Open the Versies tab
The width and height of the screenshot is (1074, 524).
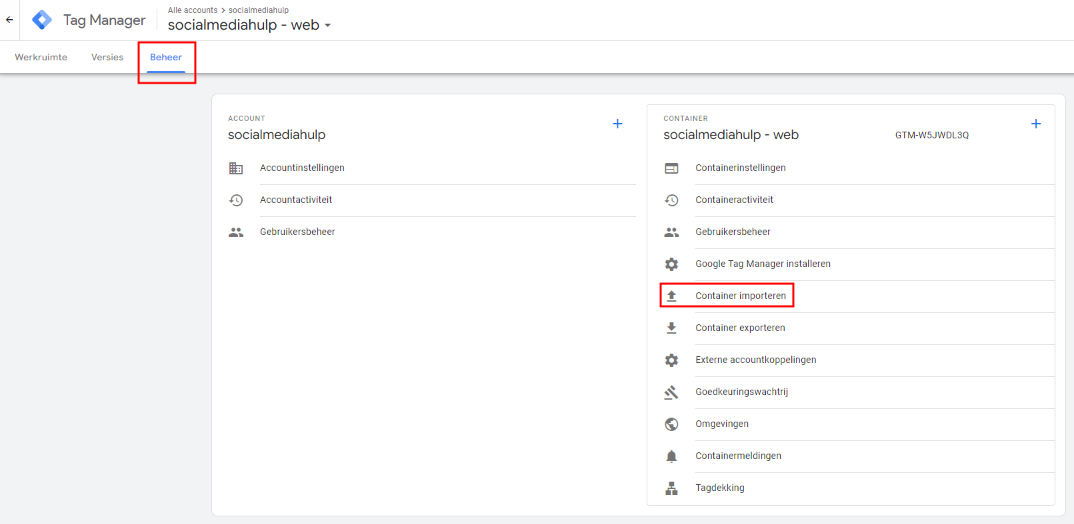click(107, 57)
